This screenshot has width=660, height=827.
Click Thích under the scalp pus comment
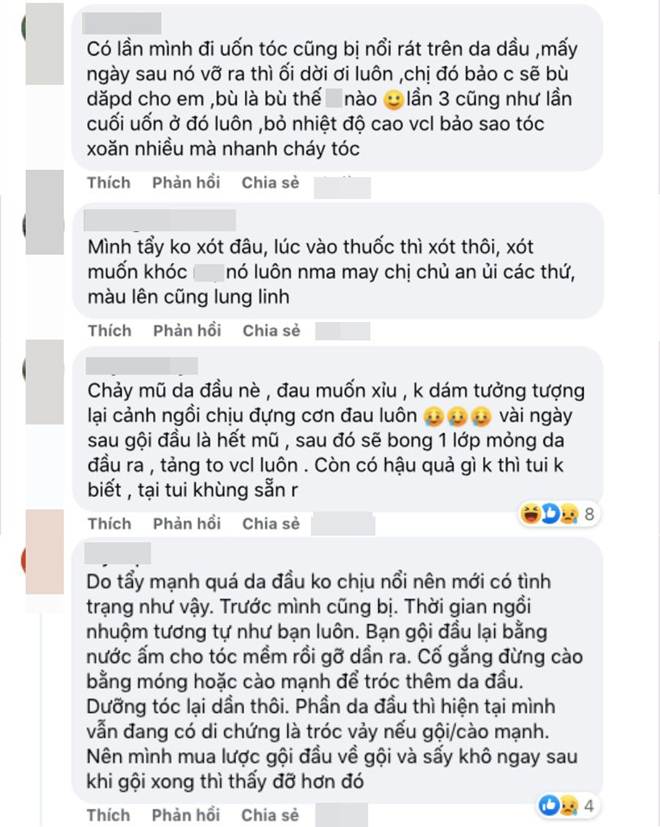coord(110,524)
